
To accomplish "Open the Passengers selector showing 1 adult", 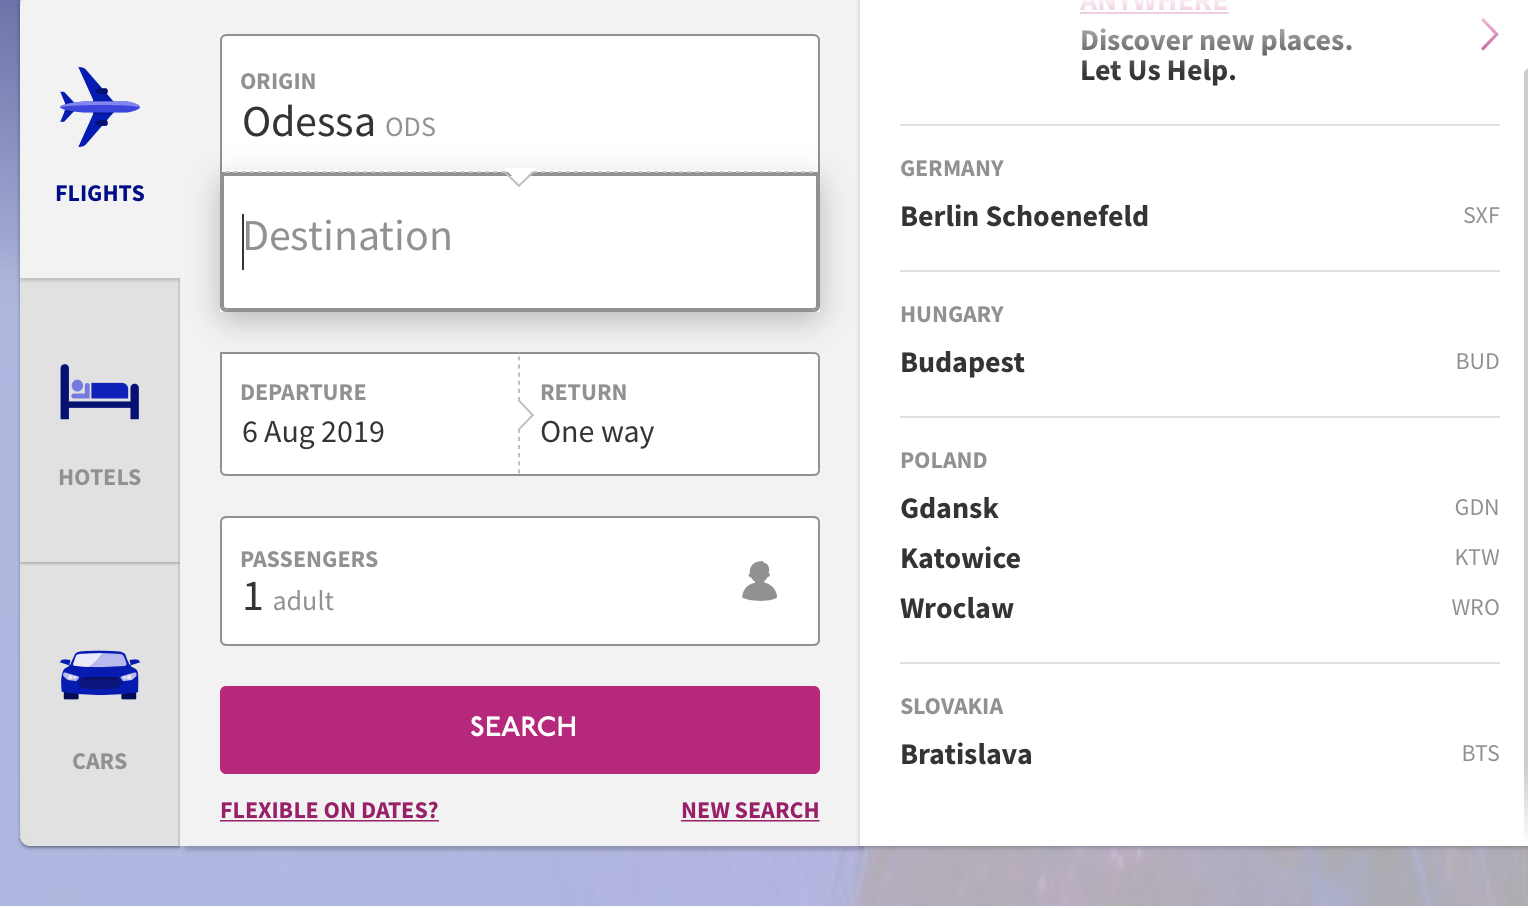I will coord(519,581).
